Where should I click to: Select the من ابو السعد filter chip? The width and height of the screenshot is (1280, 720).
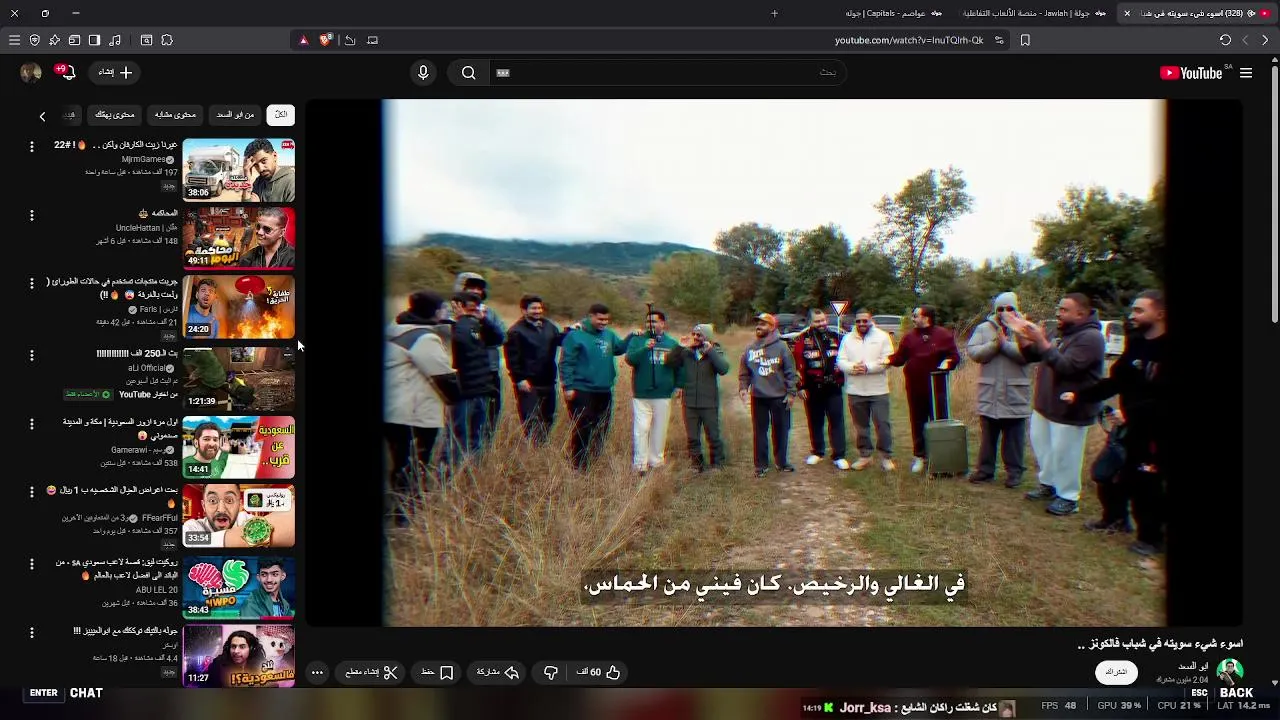235,115
